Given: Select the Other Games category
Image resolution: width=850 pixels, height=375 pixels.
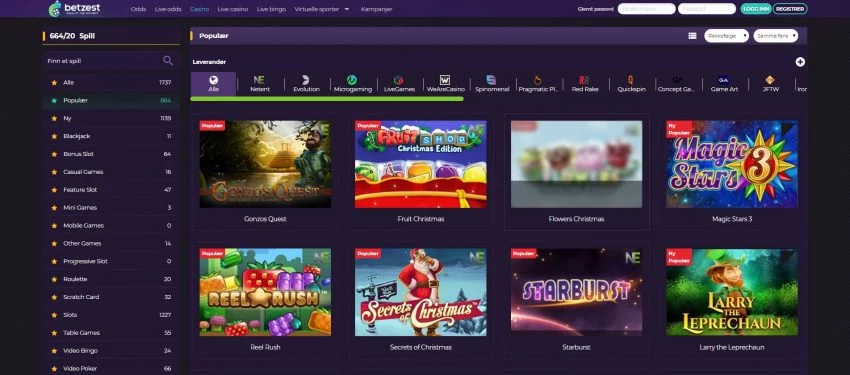Looking at the screenshot, I should click(111, 243).
